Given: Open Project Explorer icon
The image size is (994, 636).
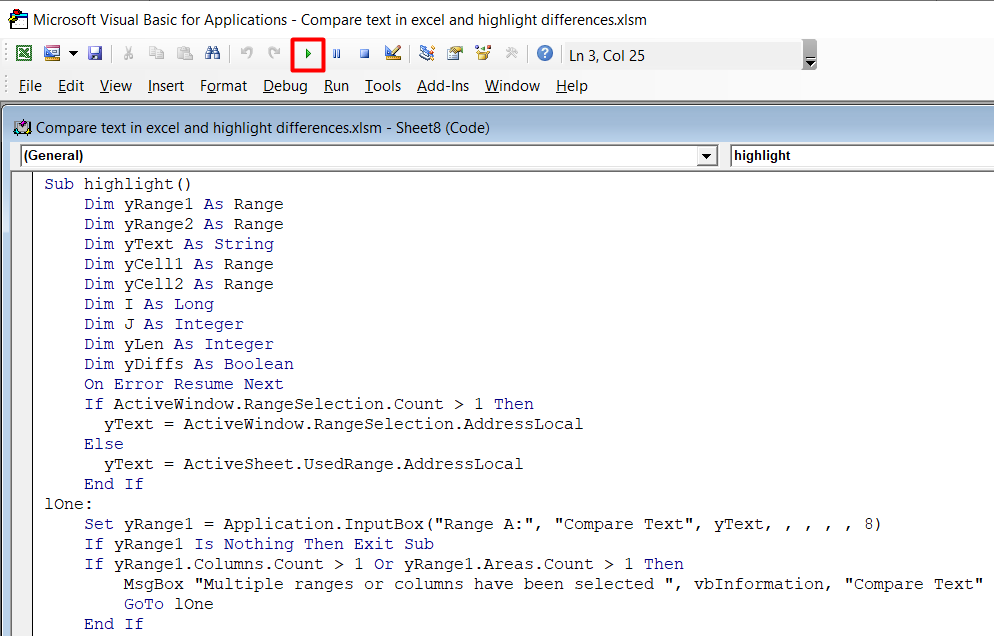Looking at the screenshot, I should [x=427, y=54].
